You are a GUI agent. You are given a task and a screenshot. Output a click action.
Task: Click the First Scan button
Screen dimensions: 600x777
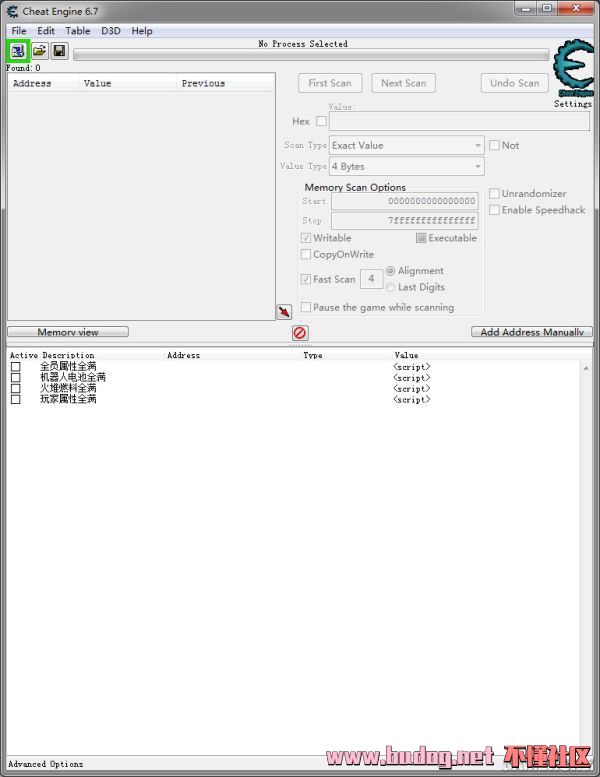330,83
